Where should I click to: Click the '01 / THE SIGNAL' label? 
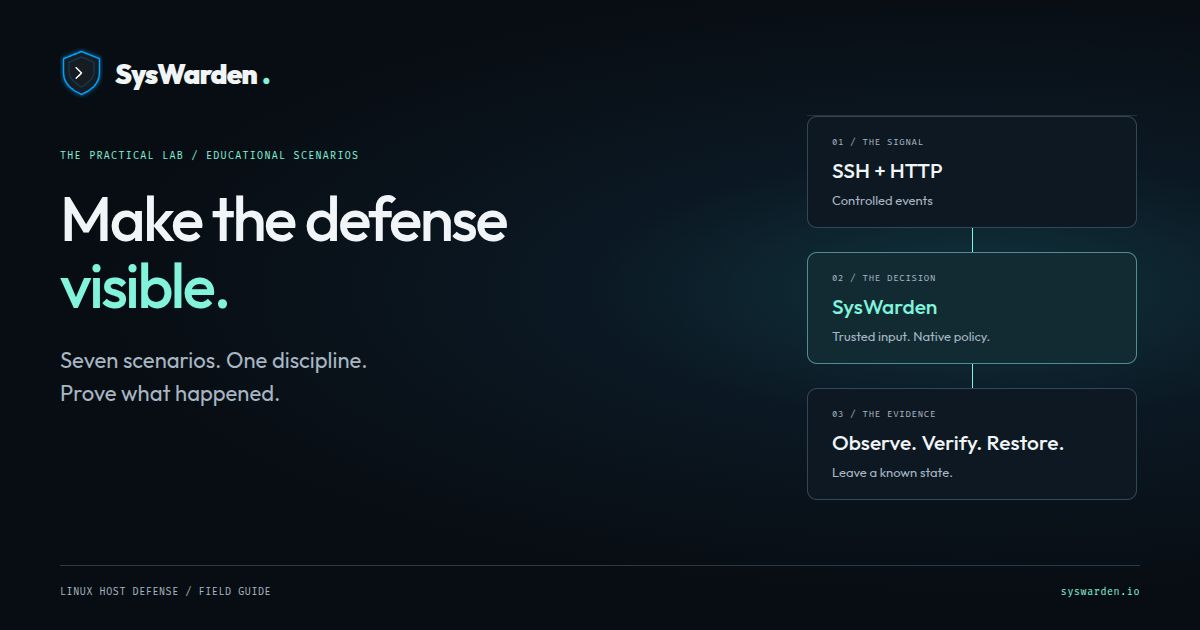[878, 142]
